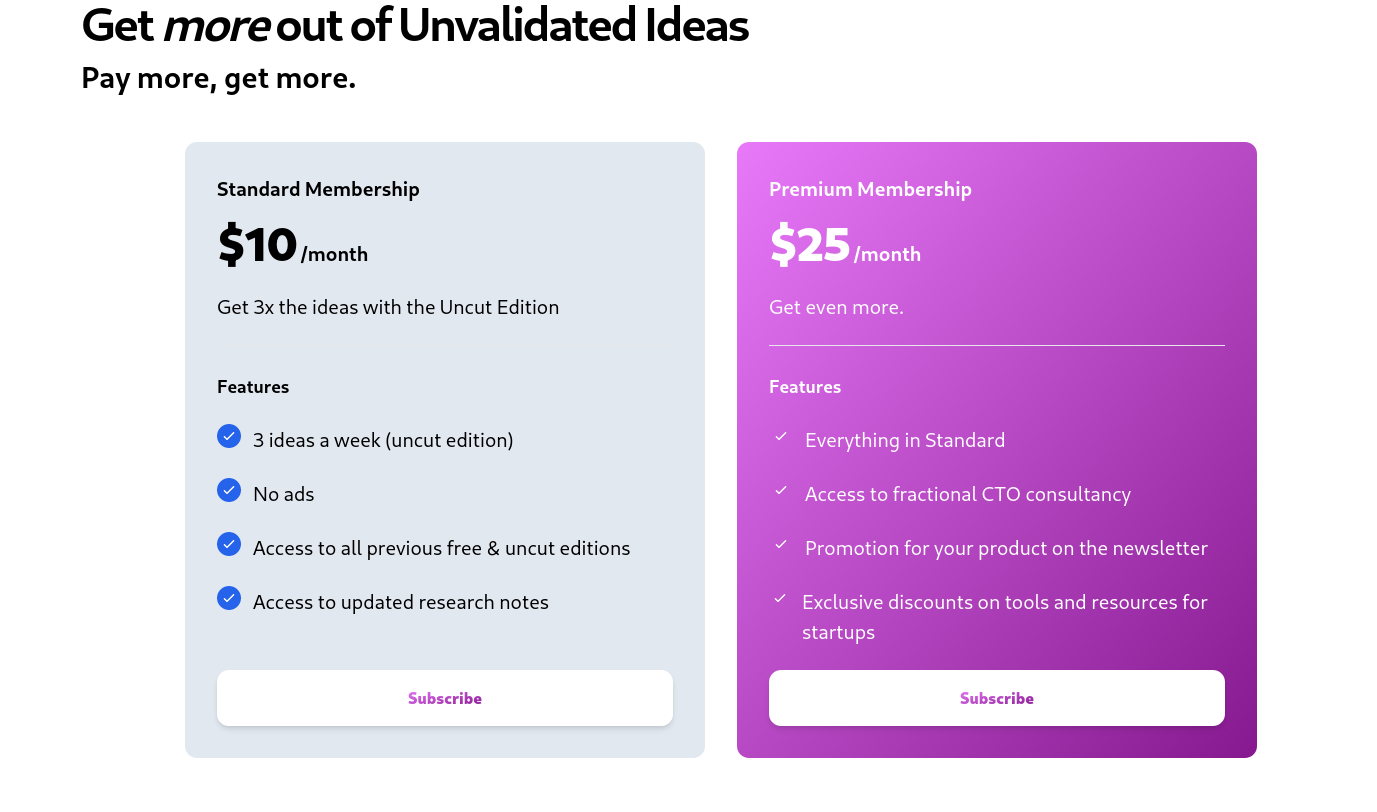This screenshot has width=1377, height=812.
Task: Click the "Get more out of Unvalidated Ideas" heading
Action: tap(415, 26)
